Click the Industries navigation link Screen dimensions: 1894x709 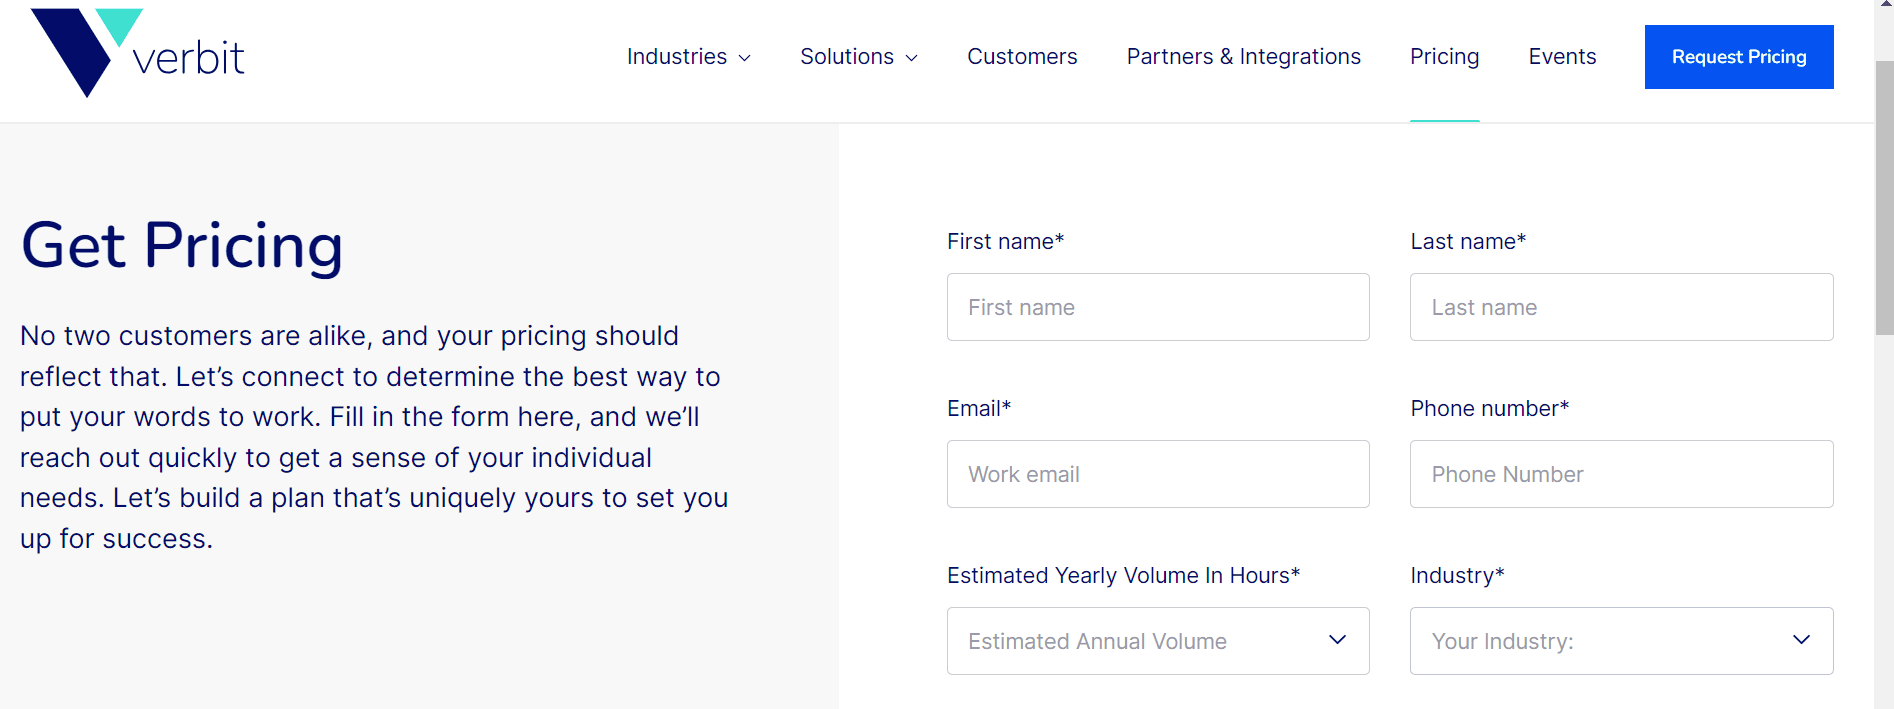(676, 57)
